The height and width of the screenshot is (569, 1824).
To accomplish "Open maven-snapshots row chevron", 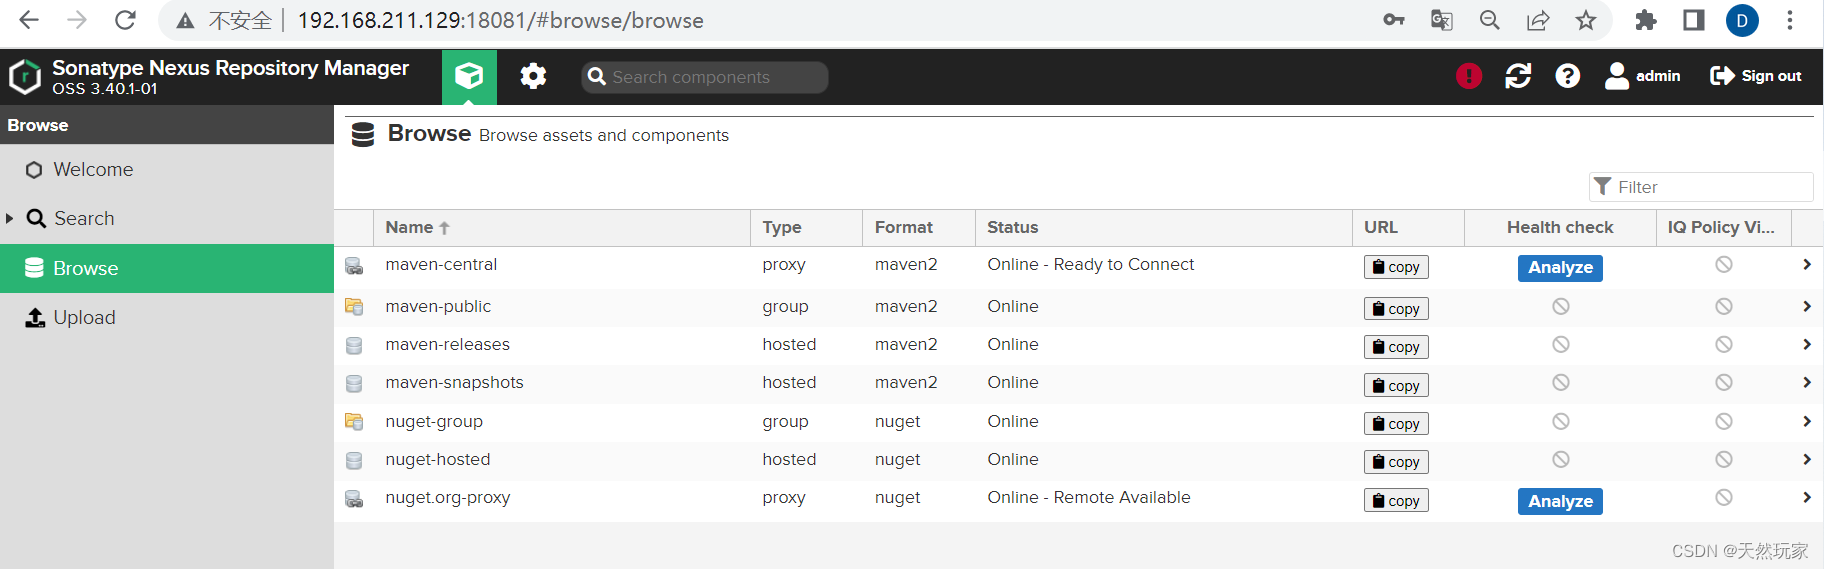I will pos(1807,382).
